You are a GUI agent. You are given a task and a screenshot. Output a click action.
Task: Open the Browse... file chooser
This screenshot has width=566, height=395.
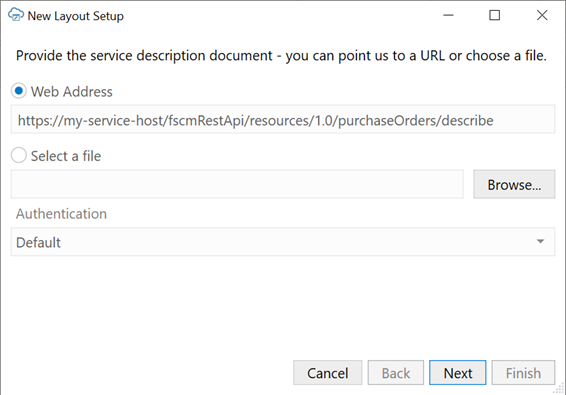(514, 184)
